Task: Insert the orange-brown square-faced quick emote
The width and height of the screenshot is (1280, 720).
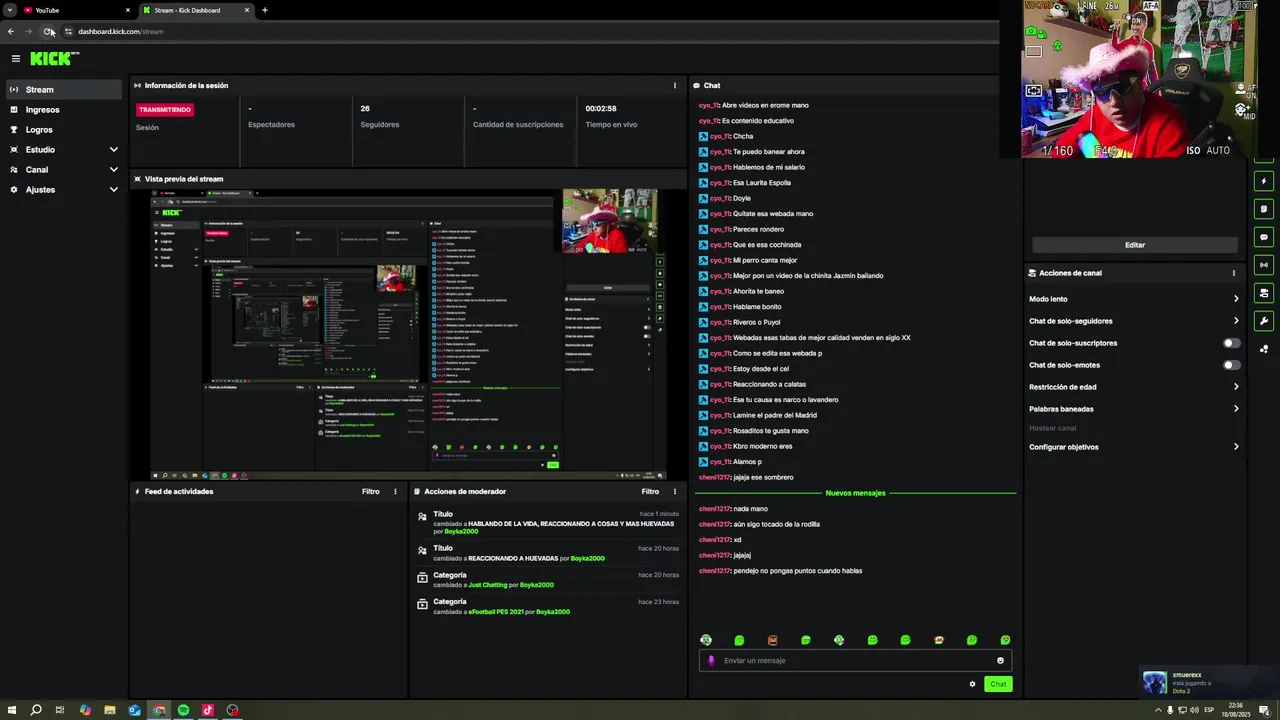Action: pyautogui.click(x=772, y=640)
